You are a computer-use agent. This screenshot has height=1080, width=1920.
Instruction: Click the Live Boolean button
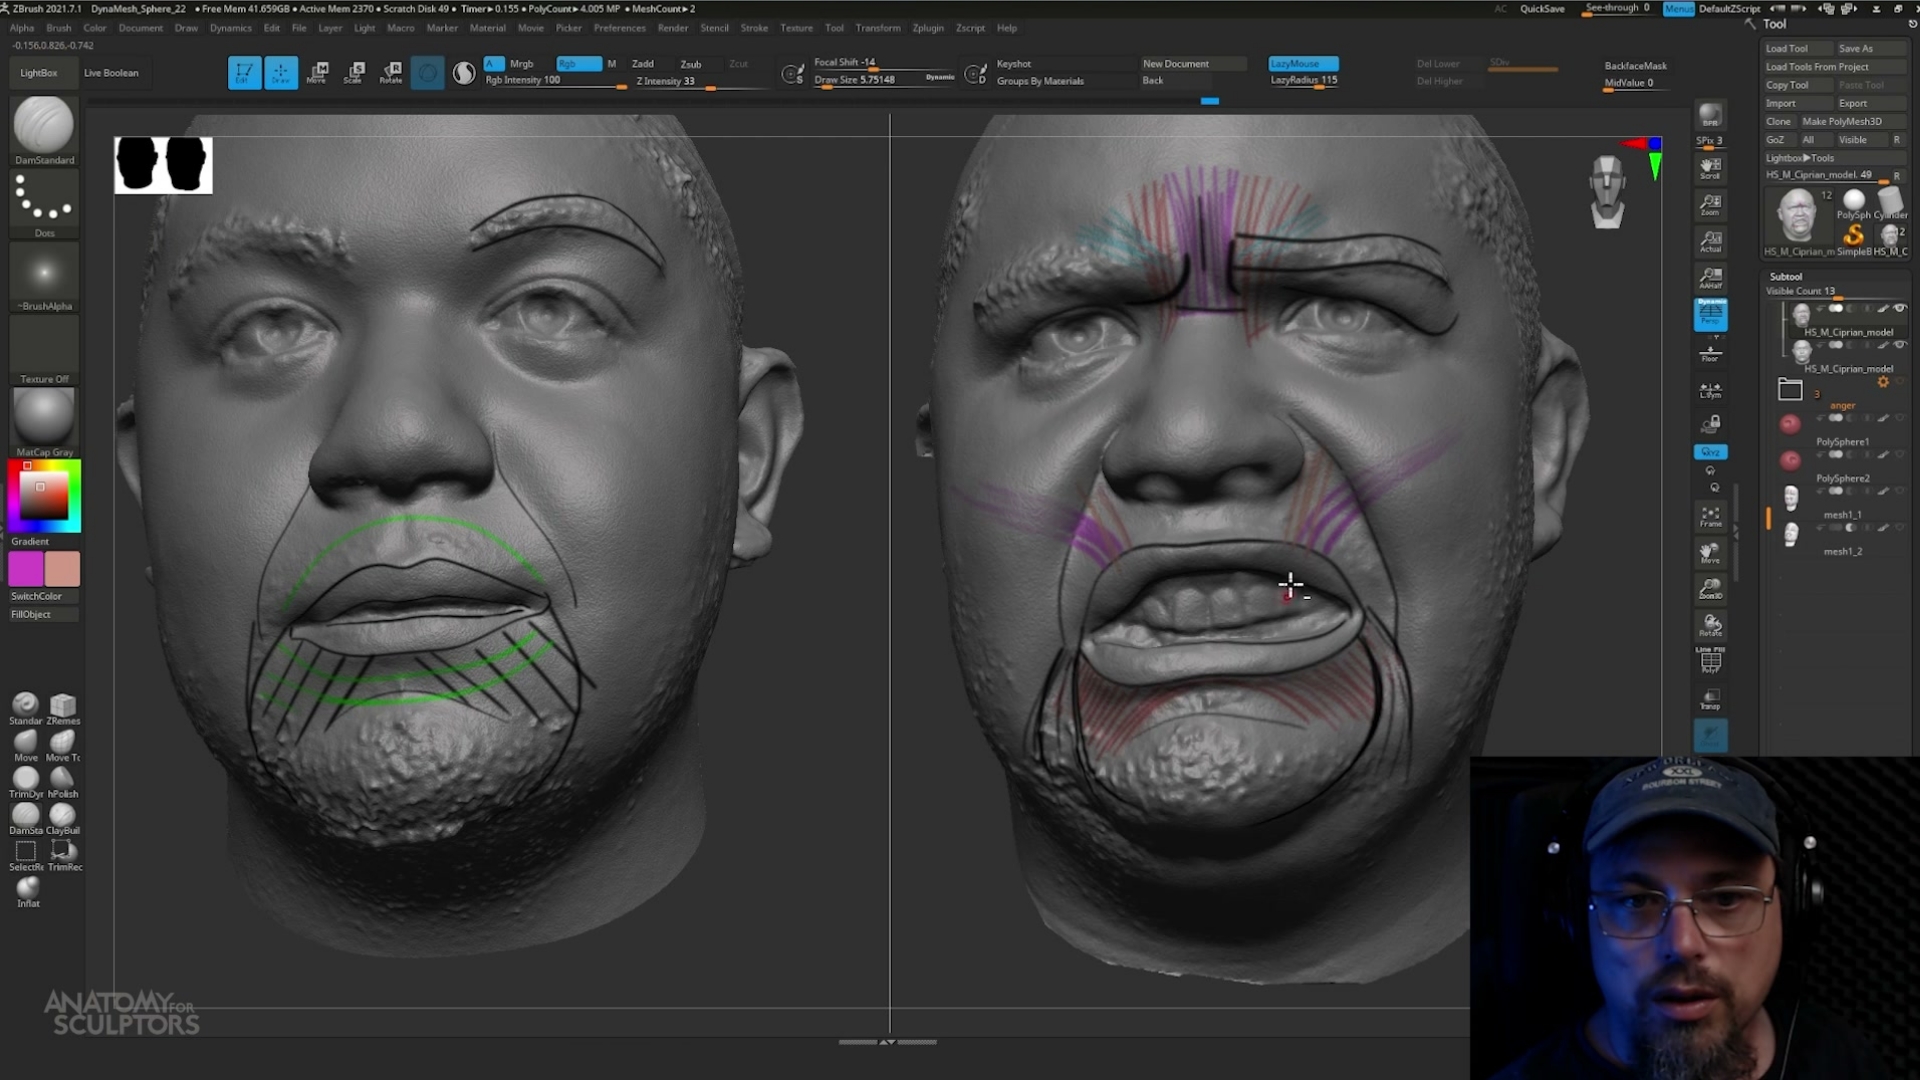click(111, 73)
